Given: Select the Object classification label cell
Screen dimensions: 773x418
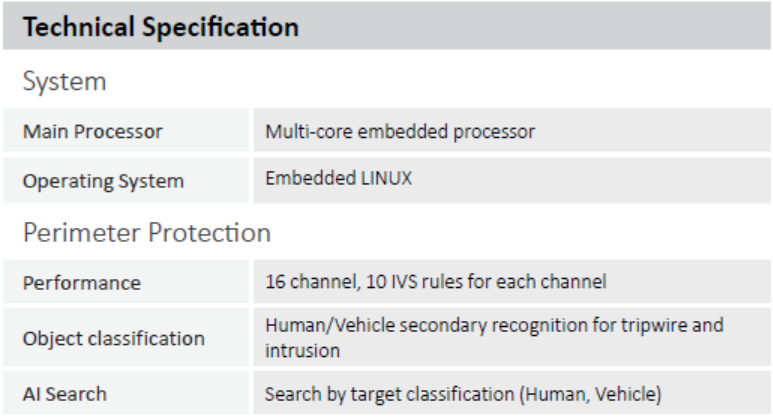Looking at the screenshot, I should [x=126, y=338].
